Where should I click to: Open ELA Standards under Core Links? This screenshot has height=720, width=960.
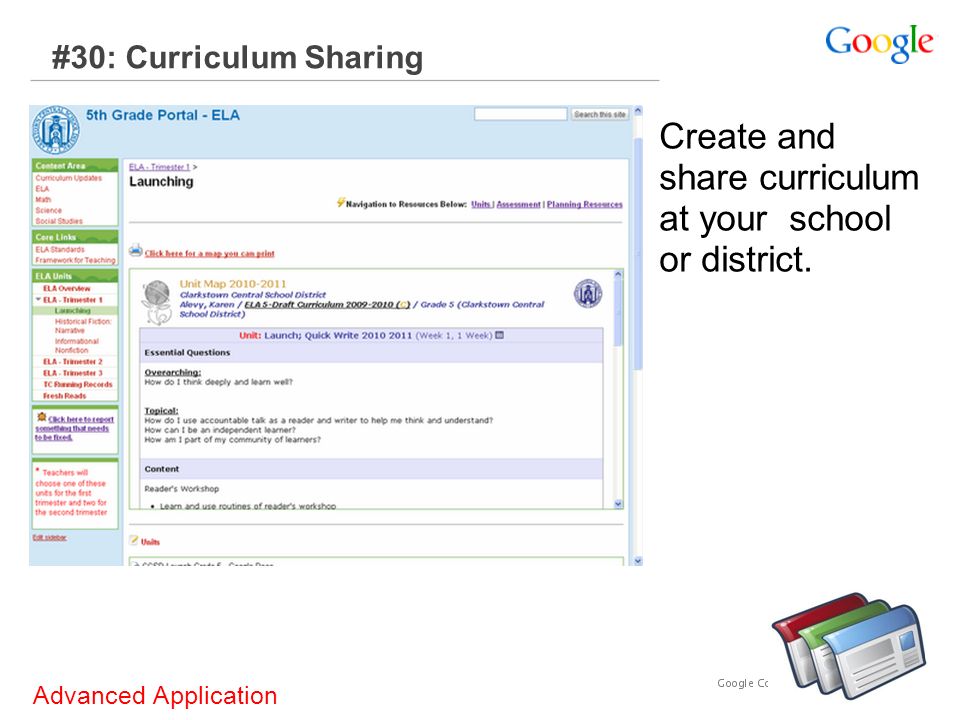60,249
